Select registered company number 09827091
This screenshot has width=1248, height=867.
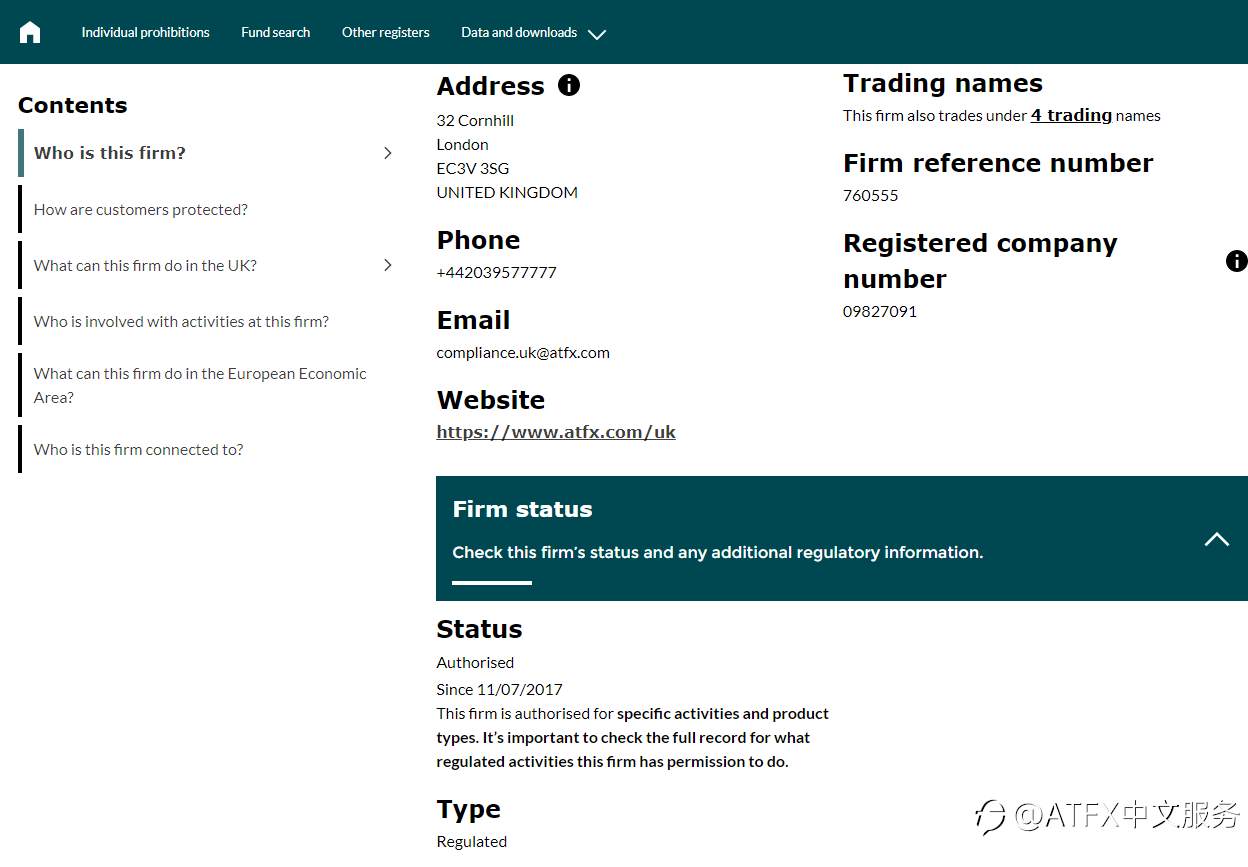(x=880, y=311)
